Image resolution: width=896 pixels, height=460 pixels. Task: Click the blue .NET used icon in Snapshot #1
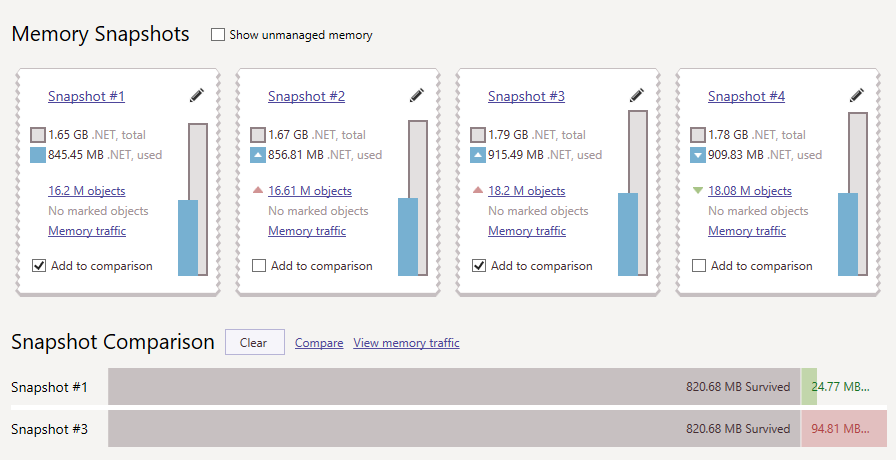coord(38,155)
